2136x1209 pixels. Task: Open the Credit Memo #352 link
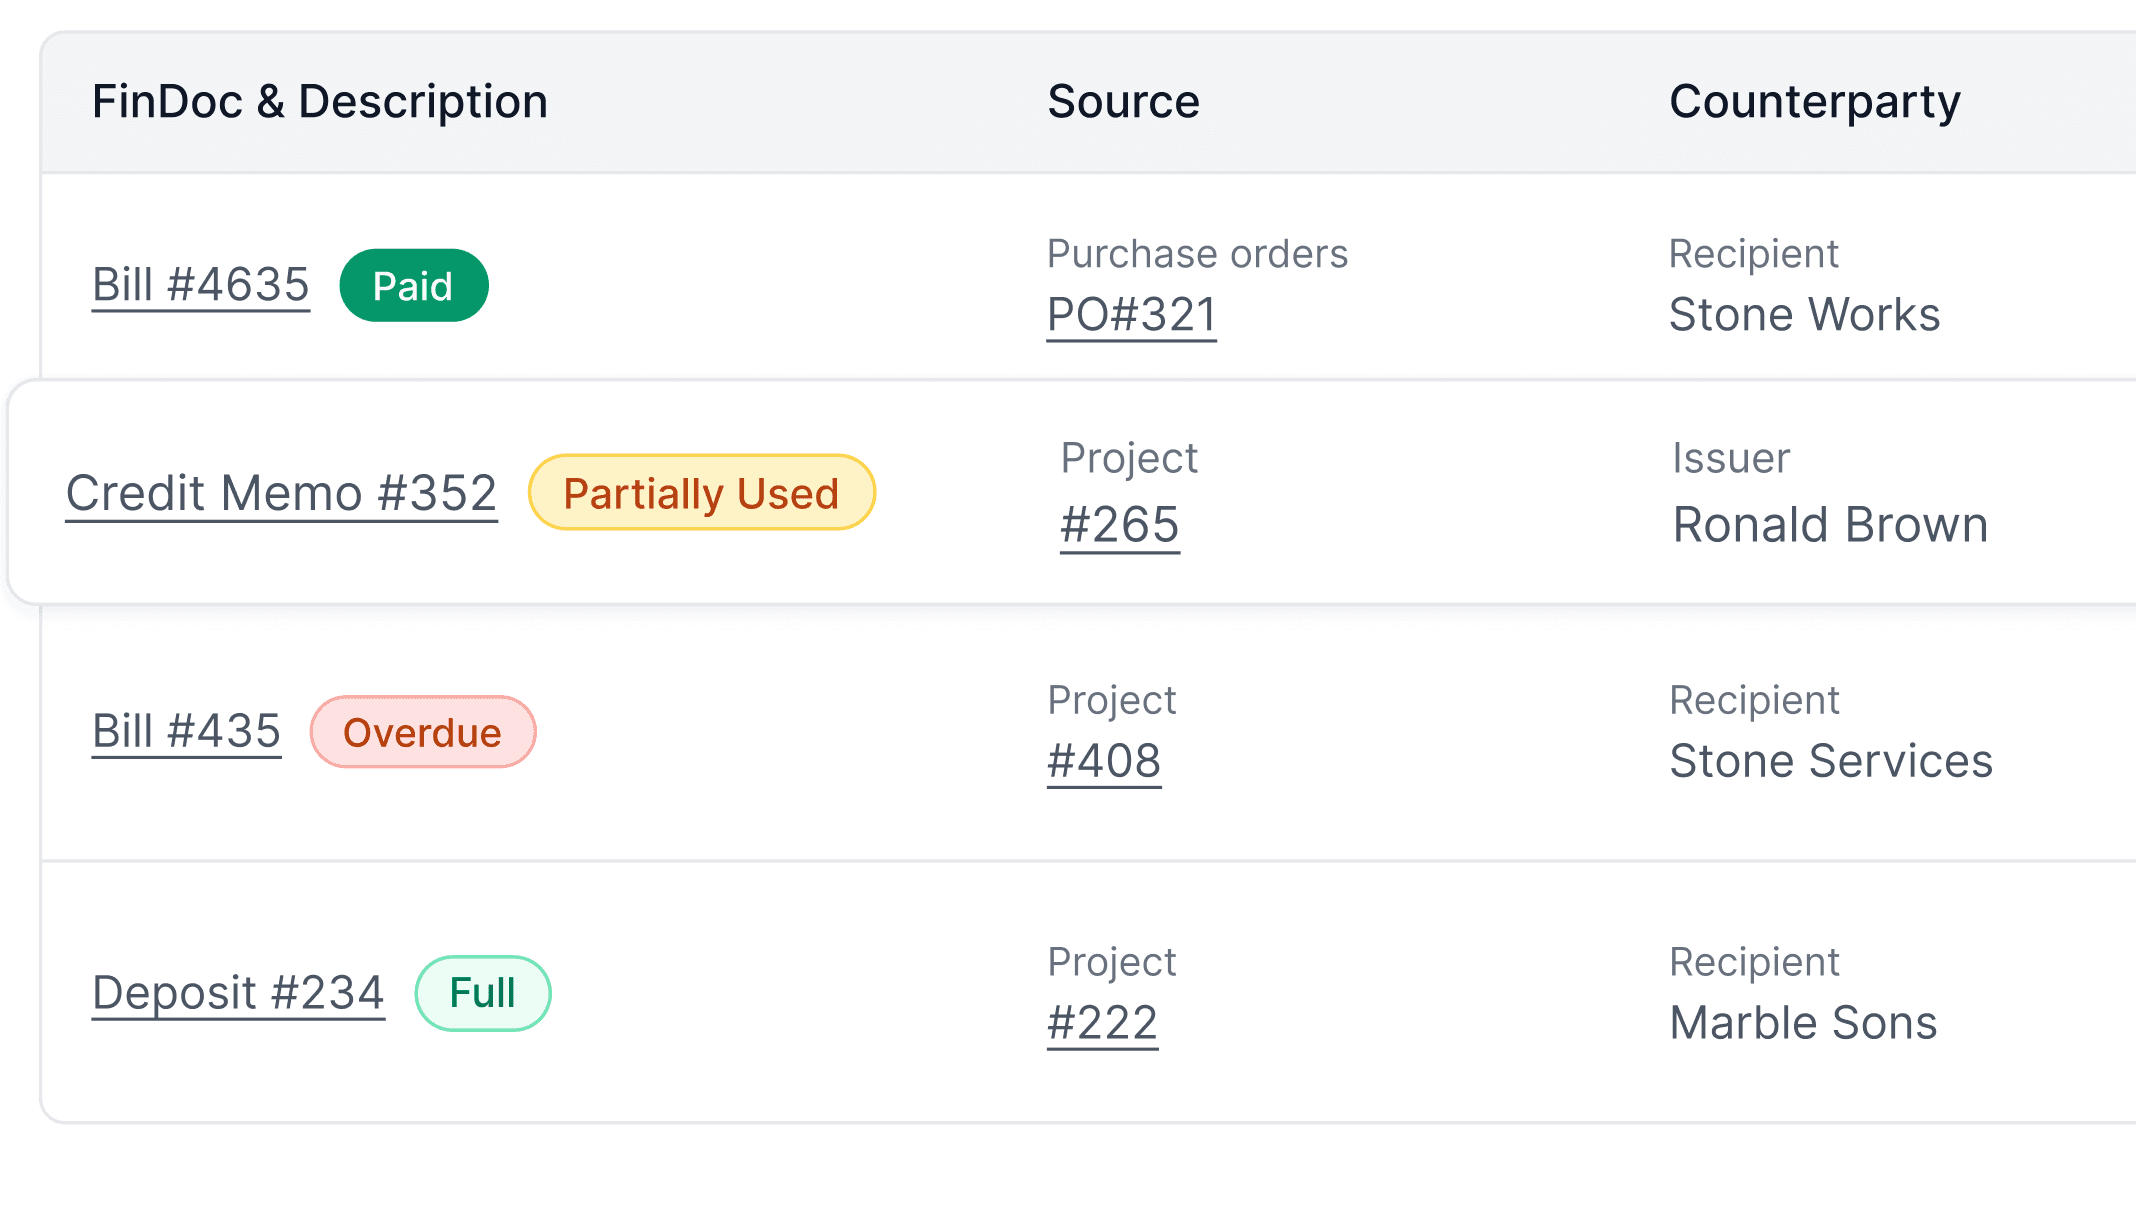coord(281,492)
